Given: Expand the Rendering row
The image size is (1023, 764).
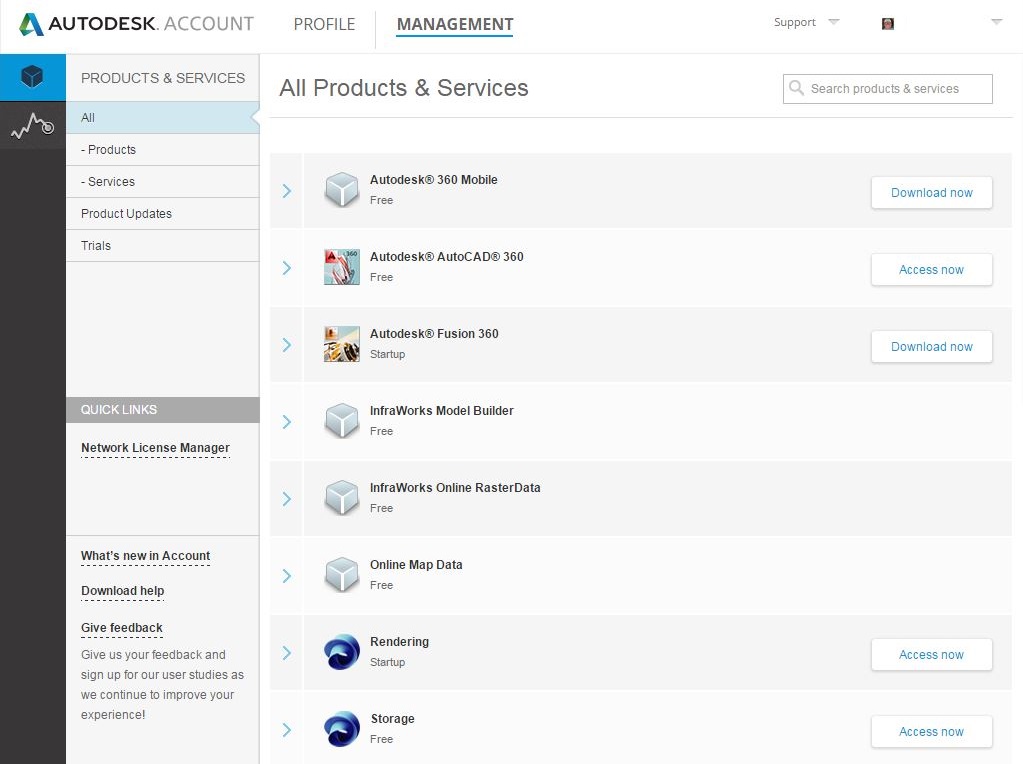Looking at the screenshot, I should click(286, 652).
